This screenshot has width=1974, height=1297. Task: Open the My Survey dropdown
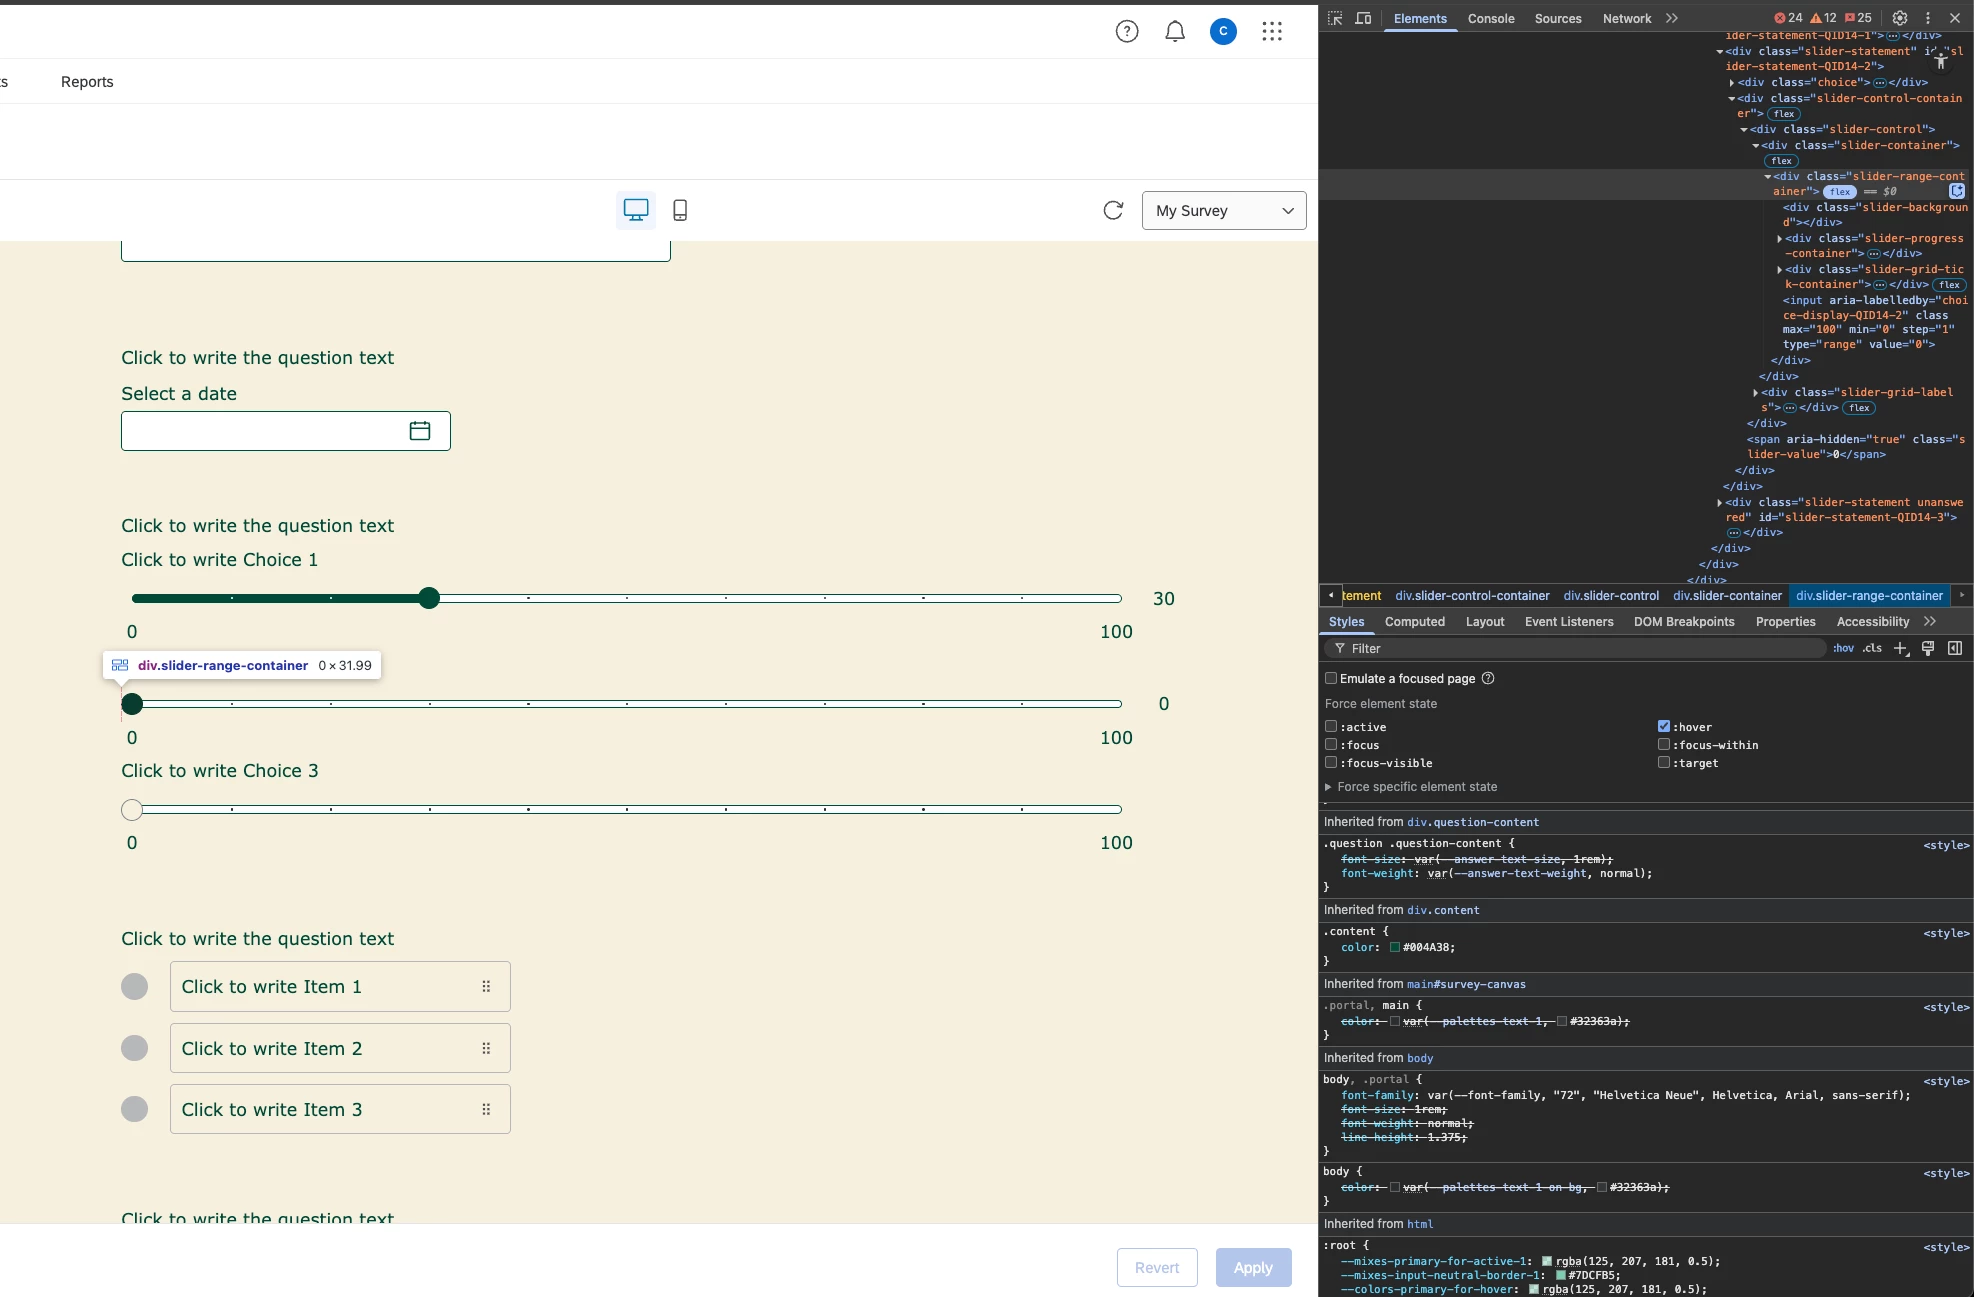point(1224,210)
